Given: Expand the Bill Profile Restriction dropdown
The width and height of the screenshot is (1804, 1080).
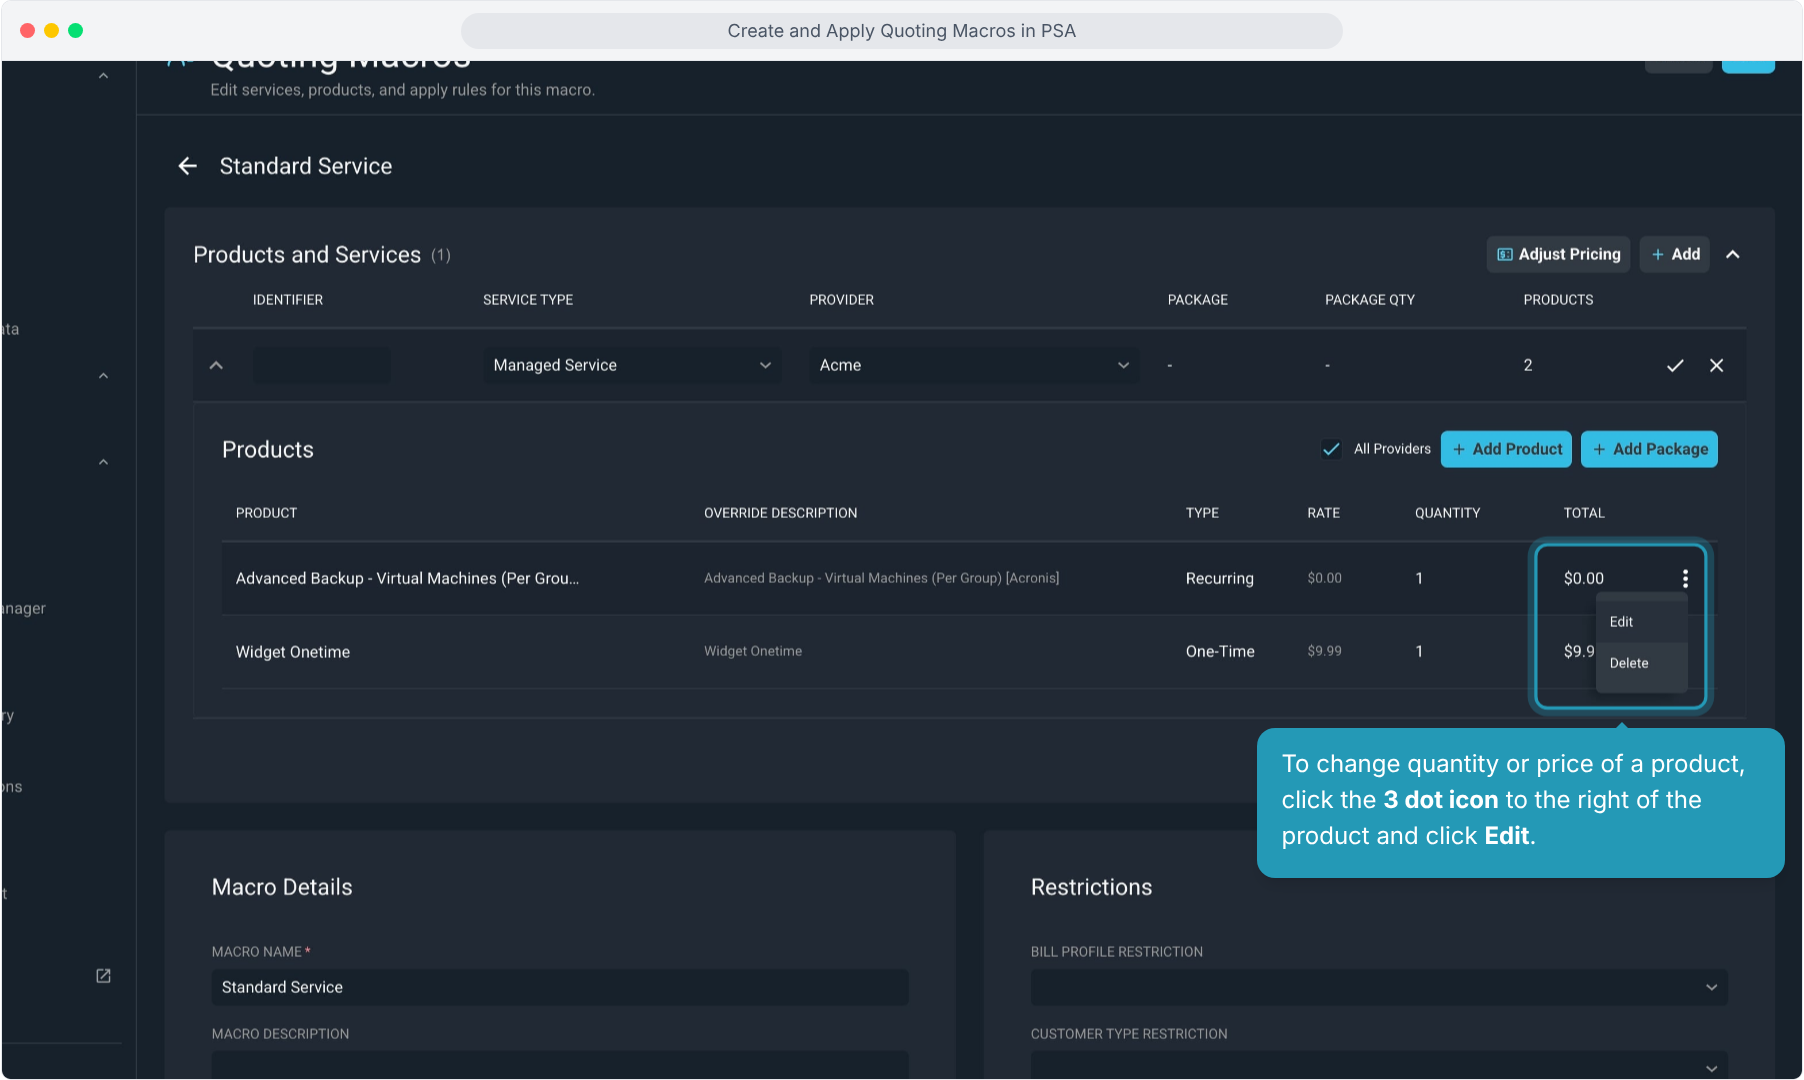Looking at the screenshot, I should point(1379,987).
